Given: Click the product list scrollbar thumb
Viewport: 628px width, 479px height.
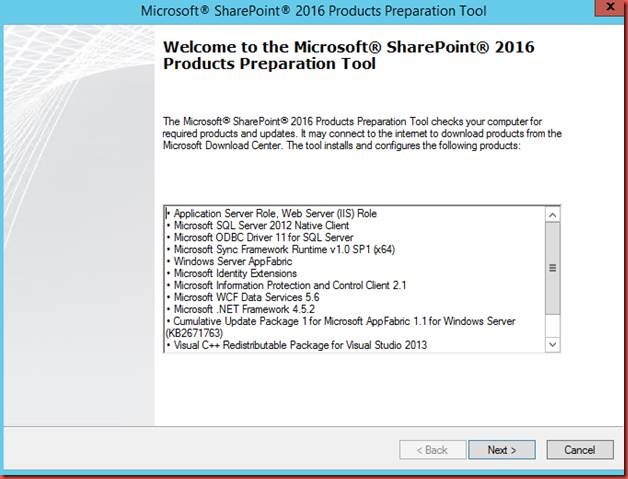Looking at the screenshot, I should coord(553,268).
